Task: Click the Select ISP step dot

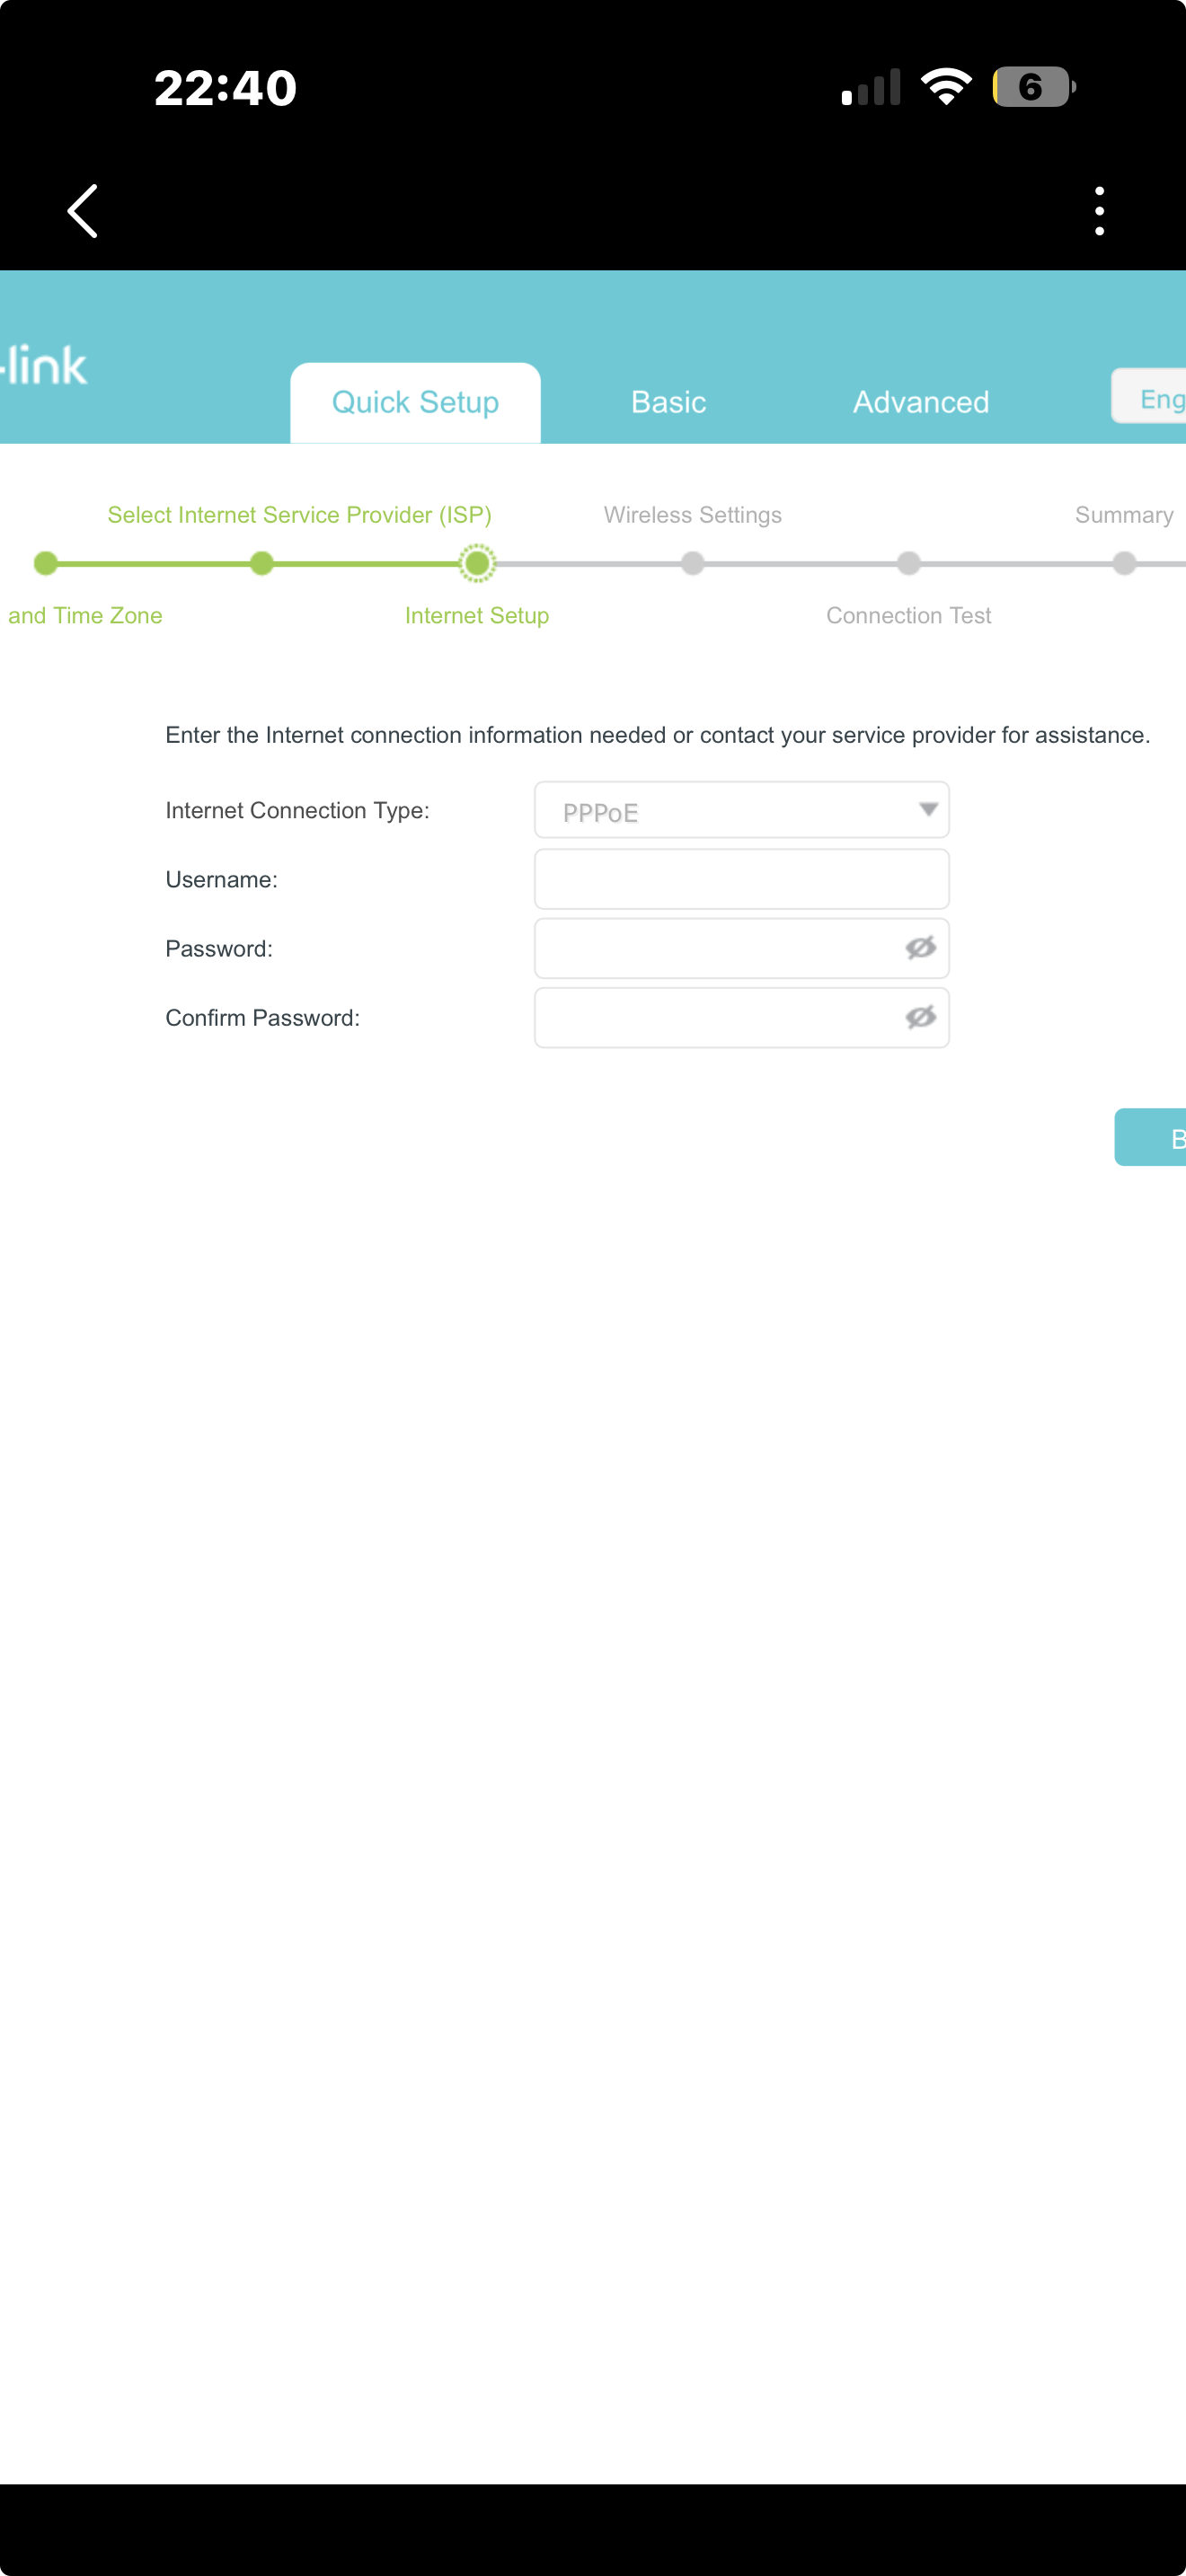Action: pos(262,564)
